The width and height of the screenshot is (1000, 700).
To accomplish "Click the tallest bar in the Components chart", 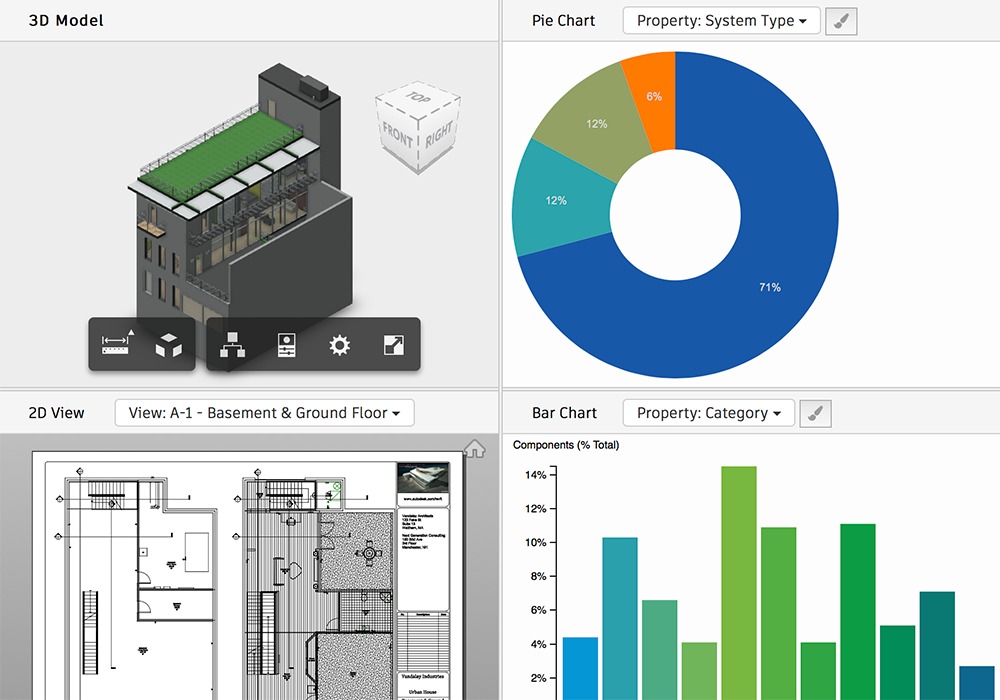I will (x=739, y=580).
